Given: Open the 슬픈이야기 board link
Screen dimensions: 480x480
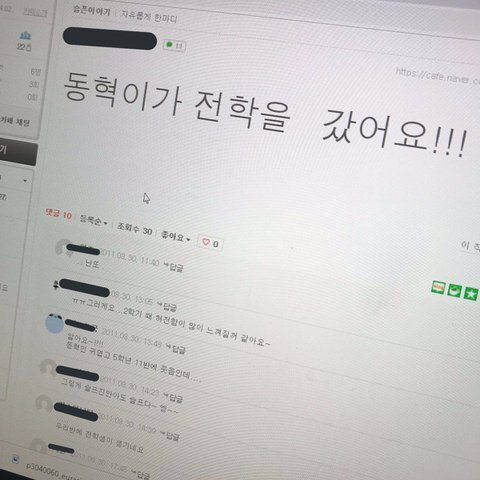Looking at the screenshot, I should [x=91, y=10].
